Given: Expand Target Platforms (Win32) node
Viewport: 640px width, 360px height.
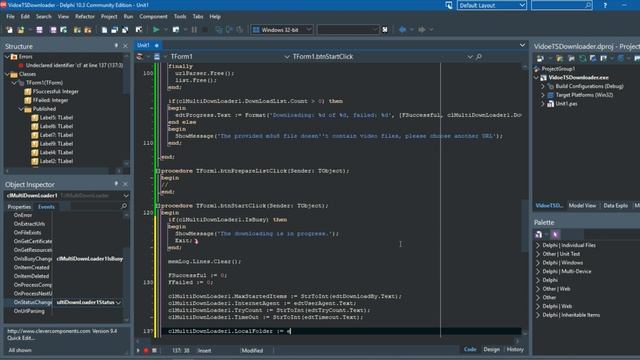Looking at the screenshot, I should click(543, 95).
